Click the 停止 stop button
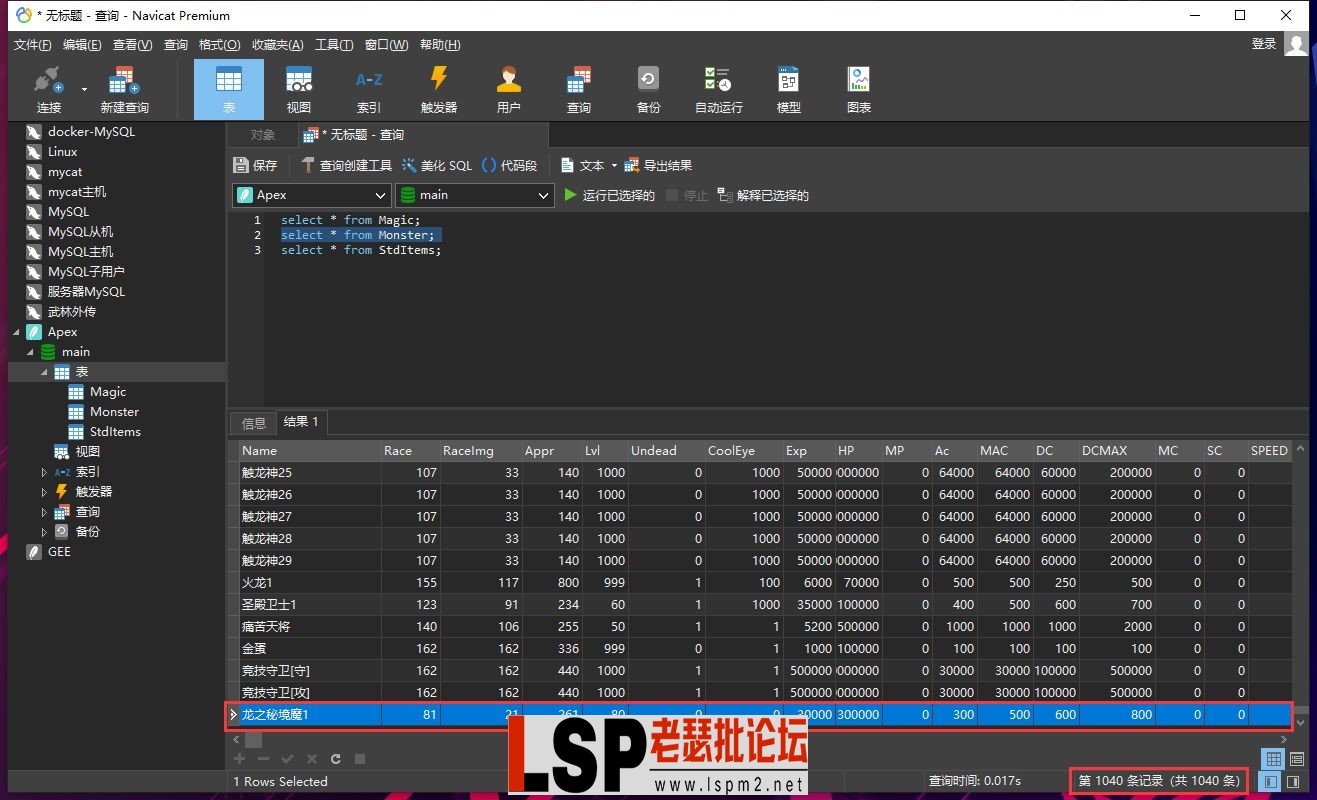The image size is (1317, 800). click(x=687, y=195)
